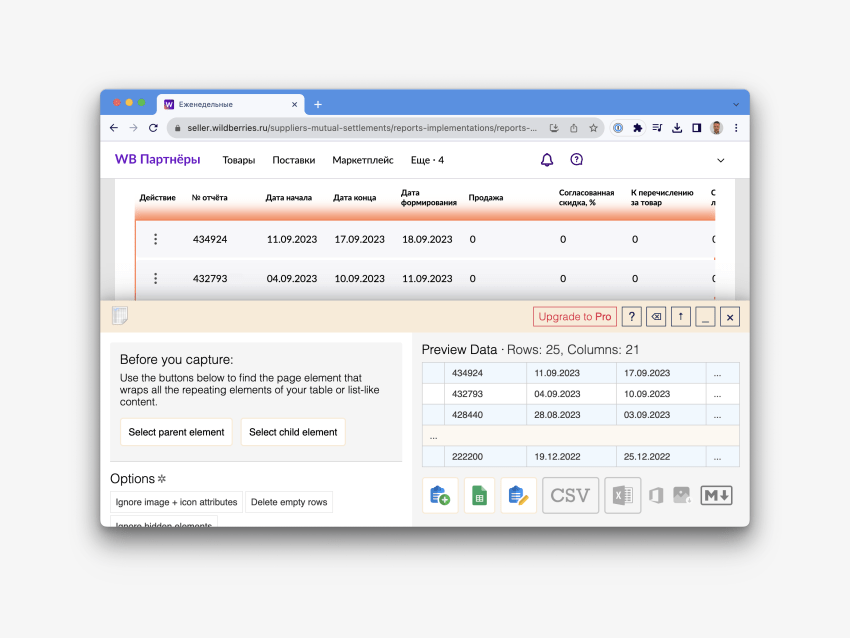Click the clear backspace icon button
850x638 pixels.
pyautogui.click(x=656, y=317)
